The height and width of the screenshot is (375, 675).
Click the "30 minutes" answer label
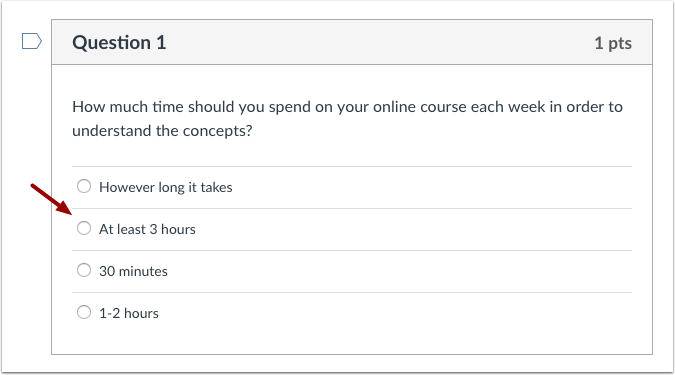click(133, 271)
